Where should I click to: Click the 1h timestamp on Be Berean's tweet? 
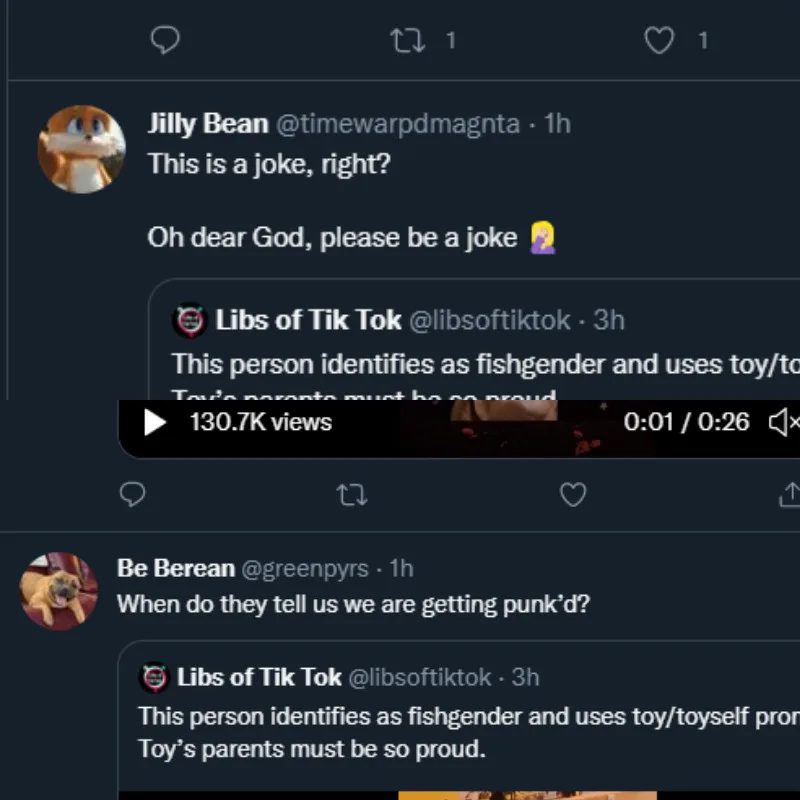pos(400,568)
